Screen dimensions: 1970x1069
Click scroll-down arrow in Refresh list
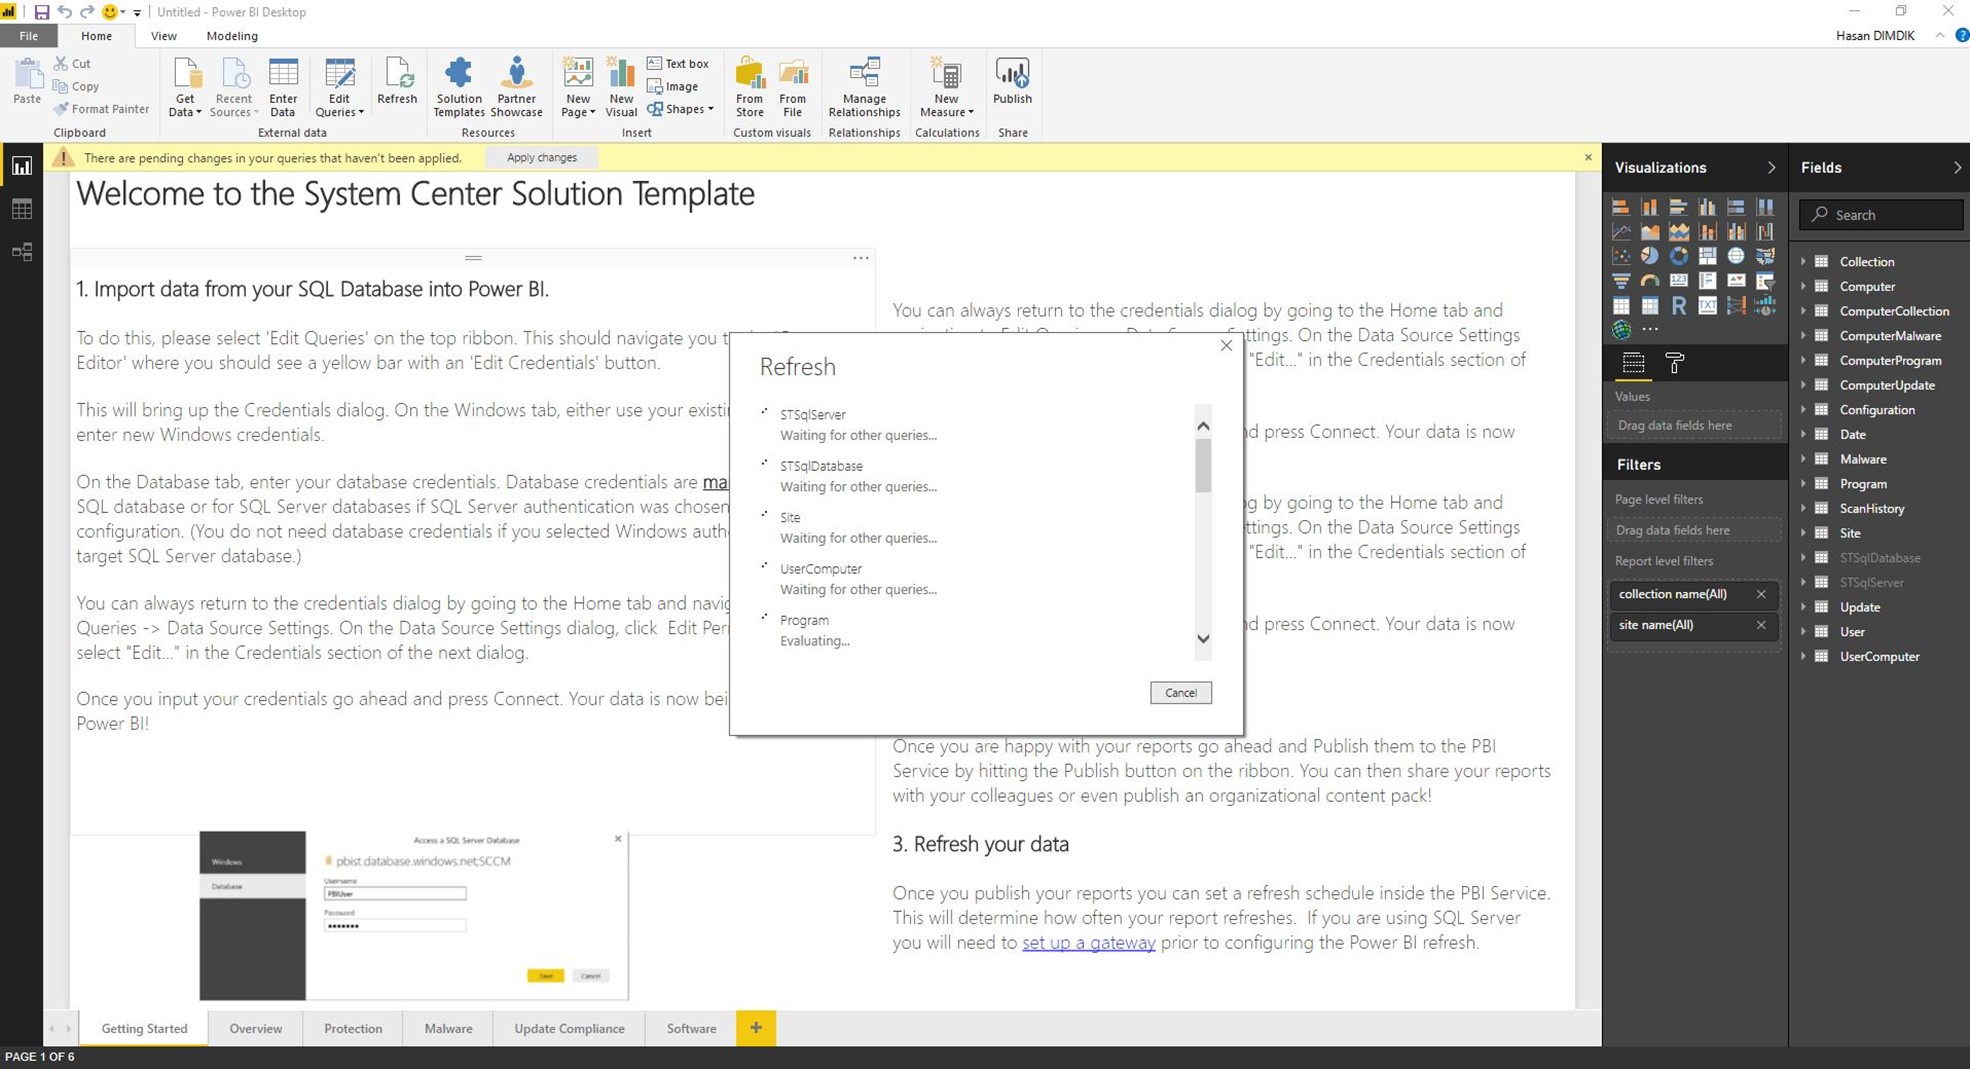pyautogui.click(x=1203, y=639)
